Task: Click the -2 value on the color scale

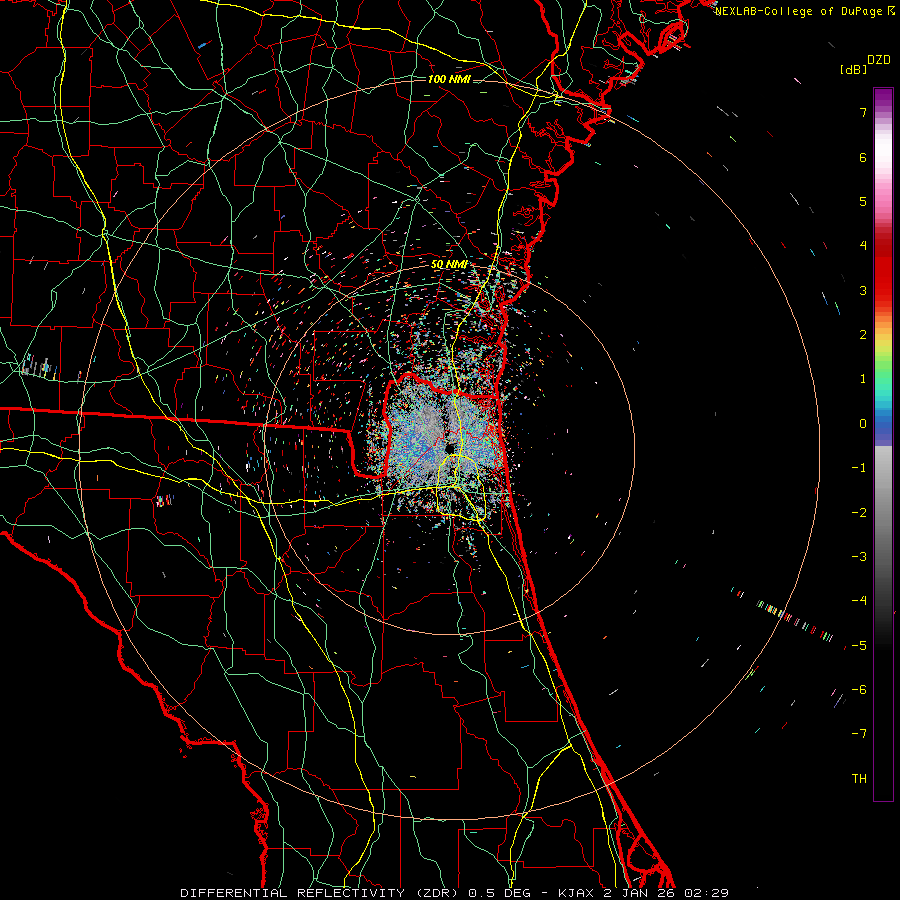Action: pos(859,513)
